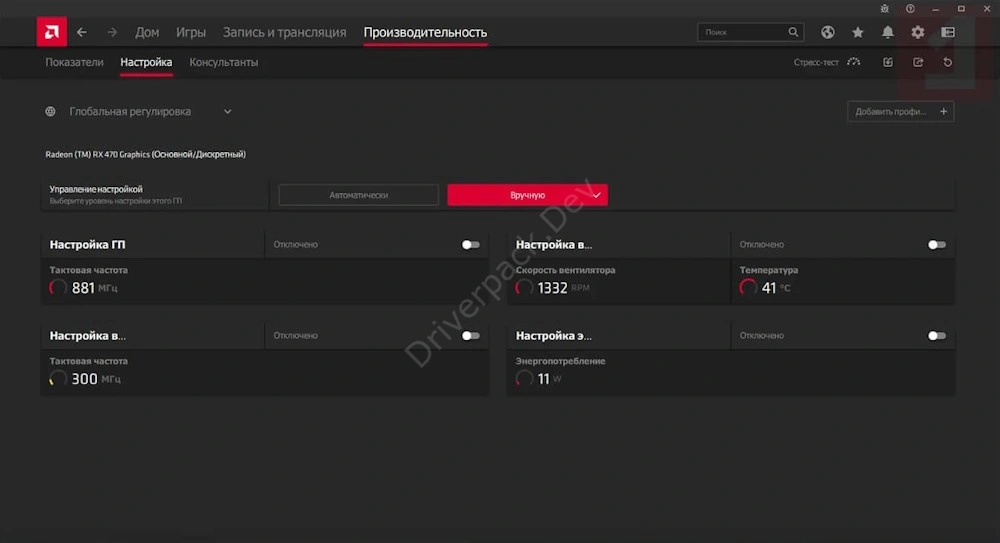Enable the Настройка ГП toggle
1000x543 pixels.
(x=471, y=244)
